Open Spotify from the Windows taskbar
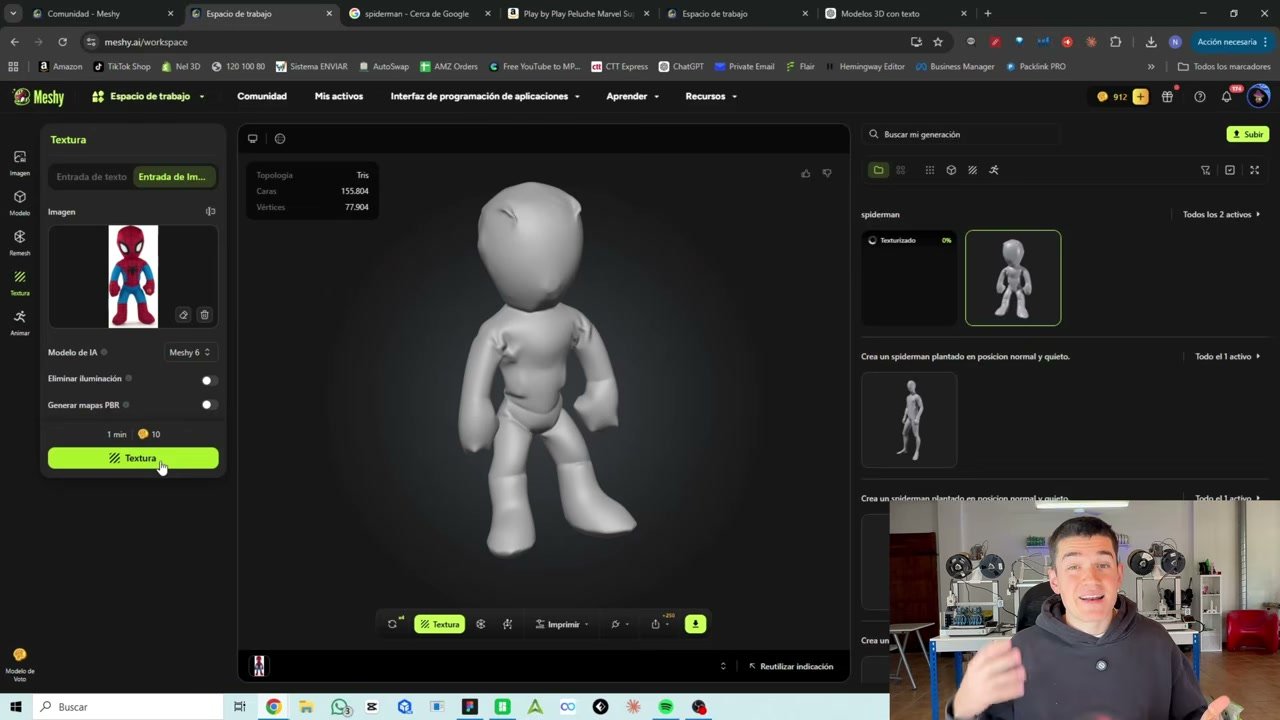This screenshot has width=1280, height=720. (x=666, y=707)
